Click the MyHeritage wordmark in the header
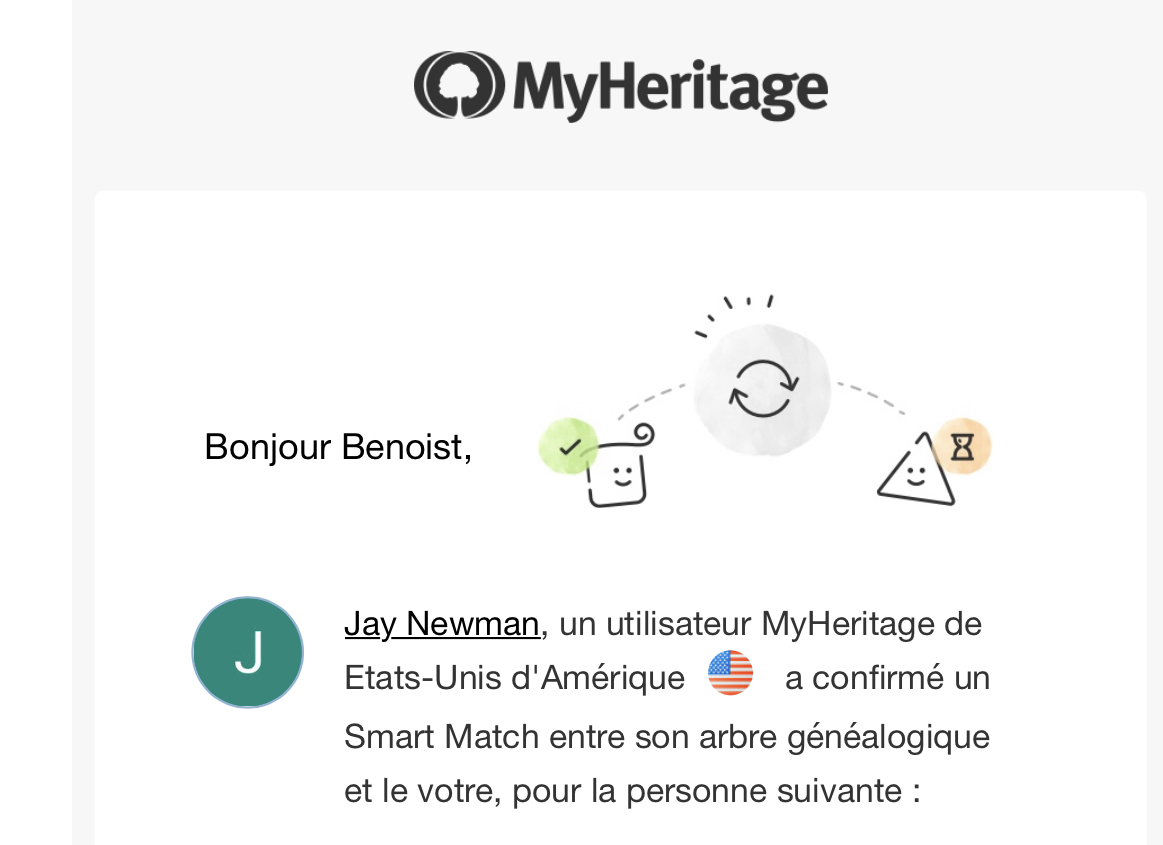This screenshot has height=845, width=1163. pyautogui.click(x=670, y=88)
